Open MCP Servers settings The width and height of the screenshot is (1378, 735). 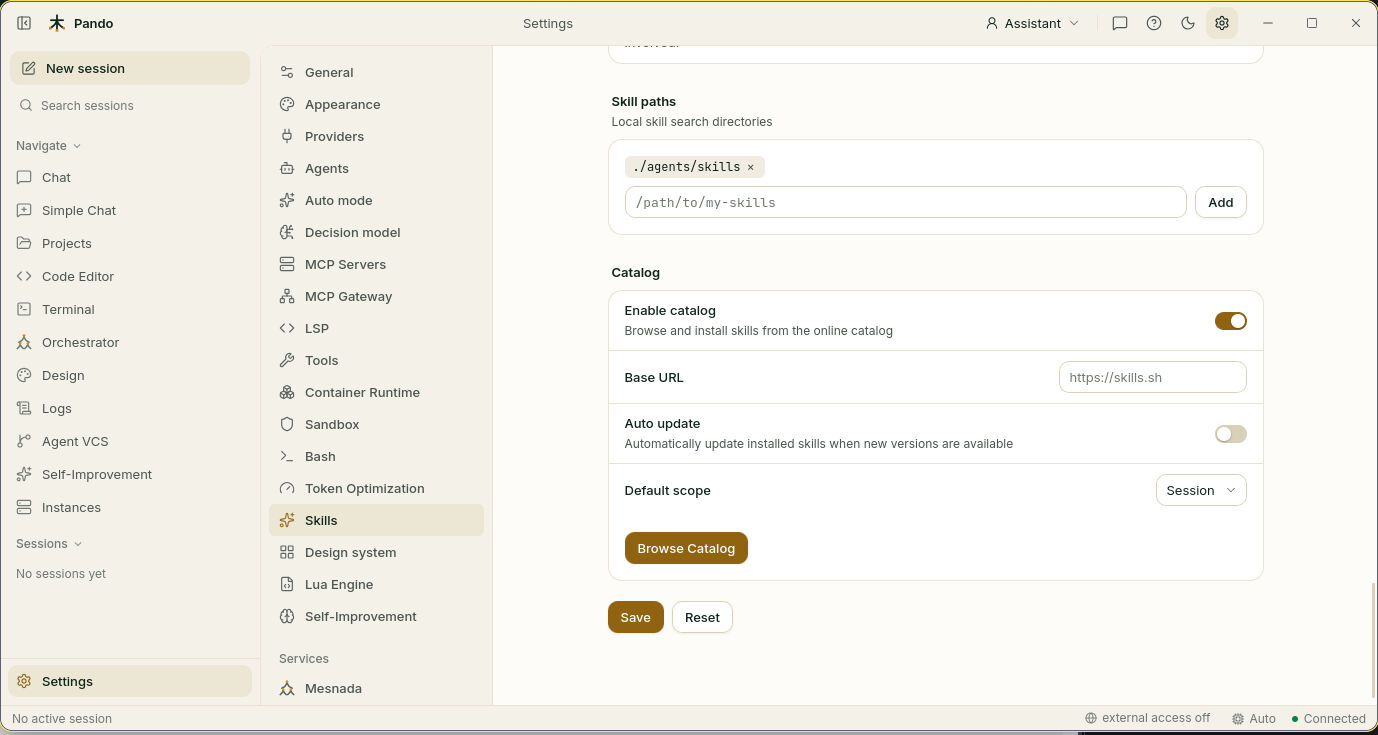376,264
